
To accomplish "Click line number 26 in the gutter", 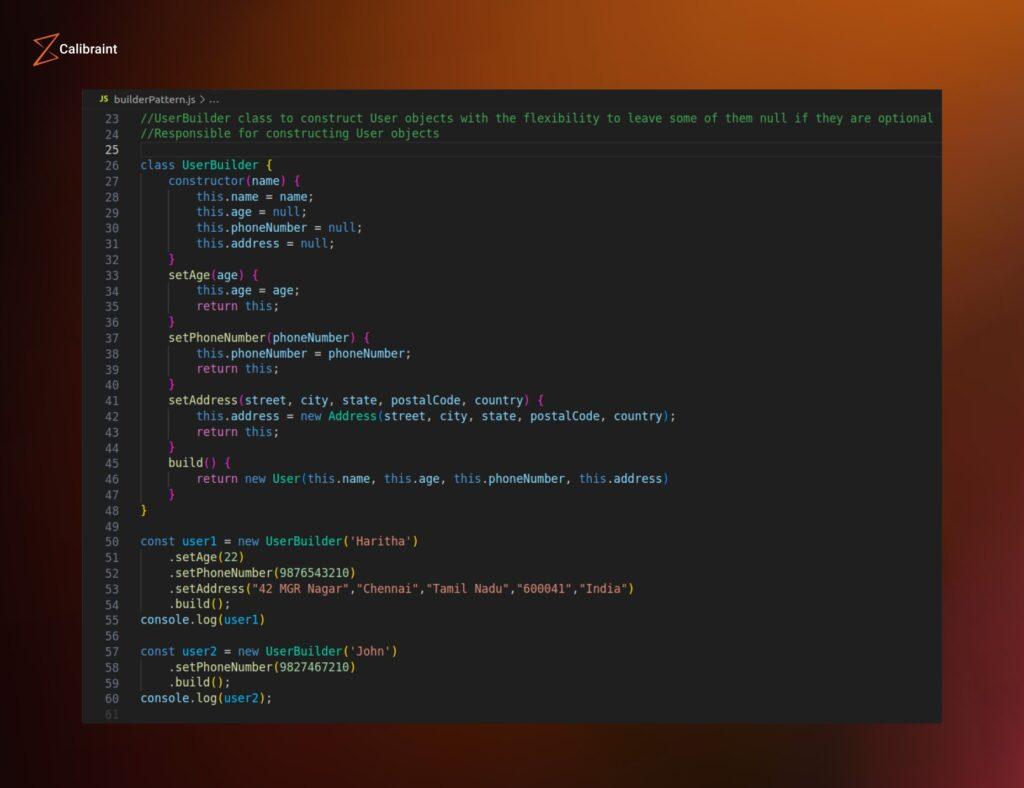I will pos(110,165).
